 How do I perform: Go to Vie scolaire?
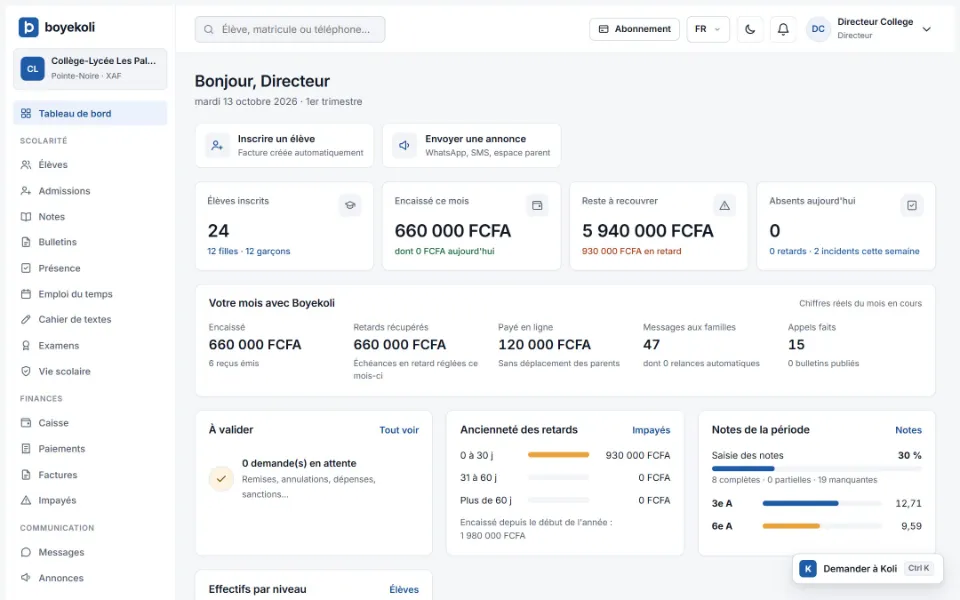90,371
